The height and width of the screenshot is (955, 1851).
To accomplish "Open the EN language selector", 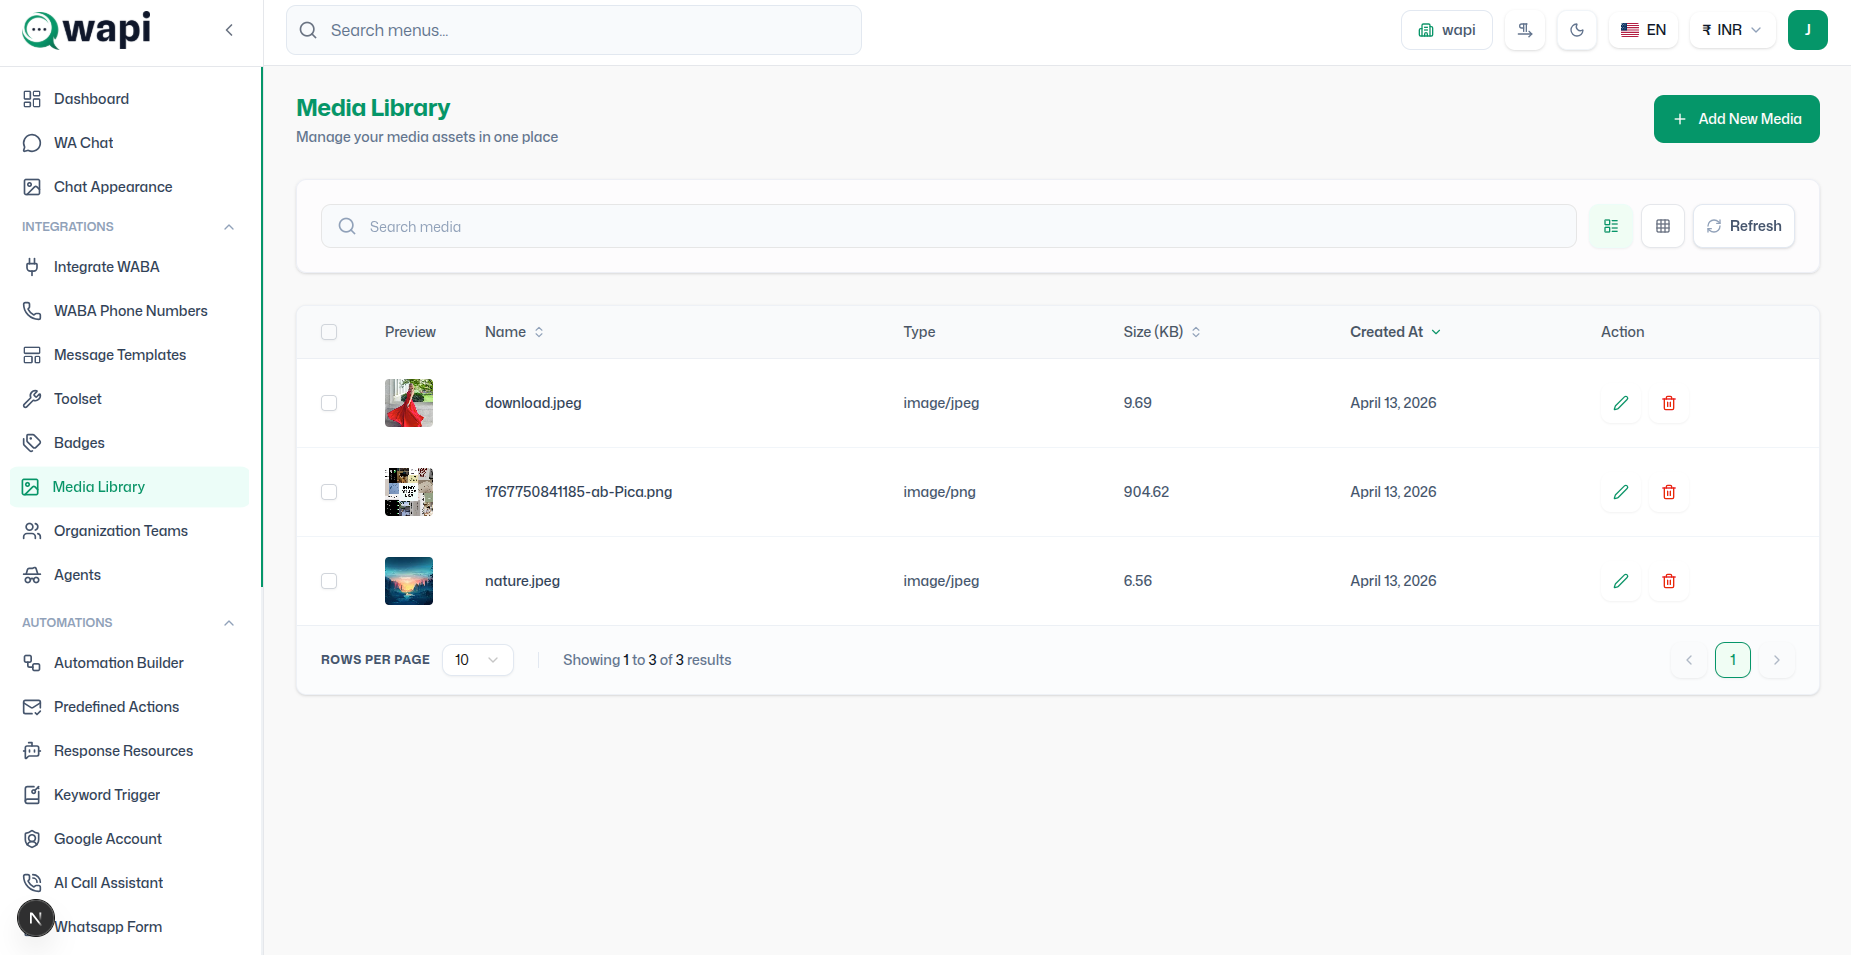I will point(1643,30).
